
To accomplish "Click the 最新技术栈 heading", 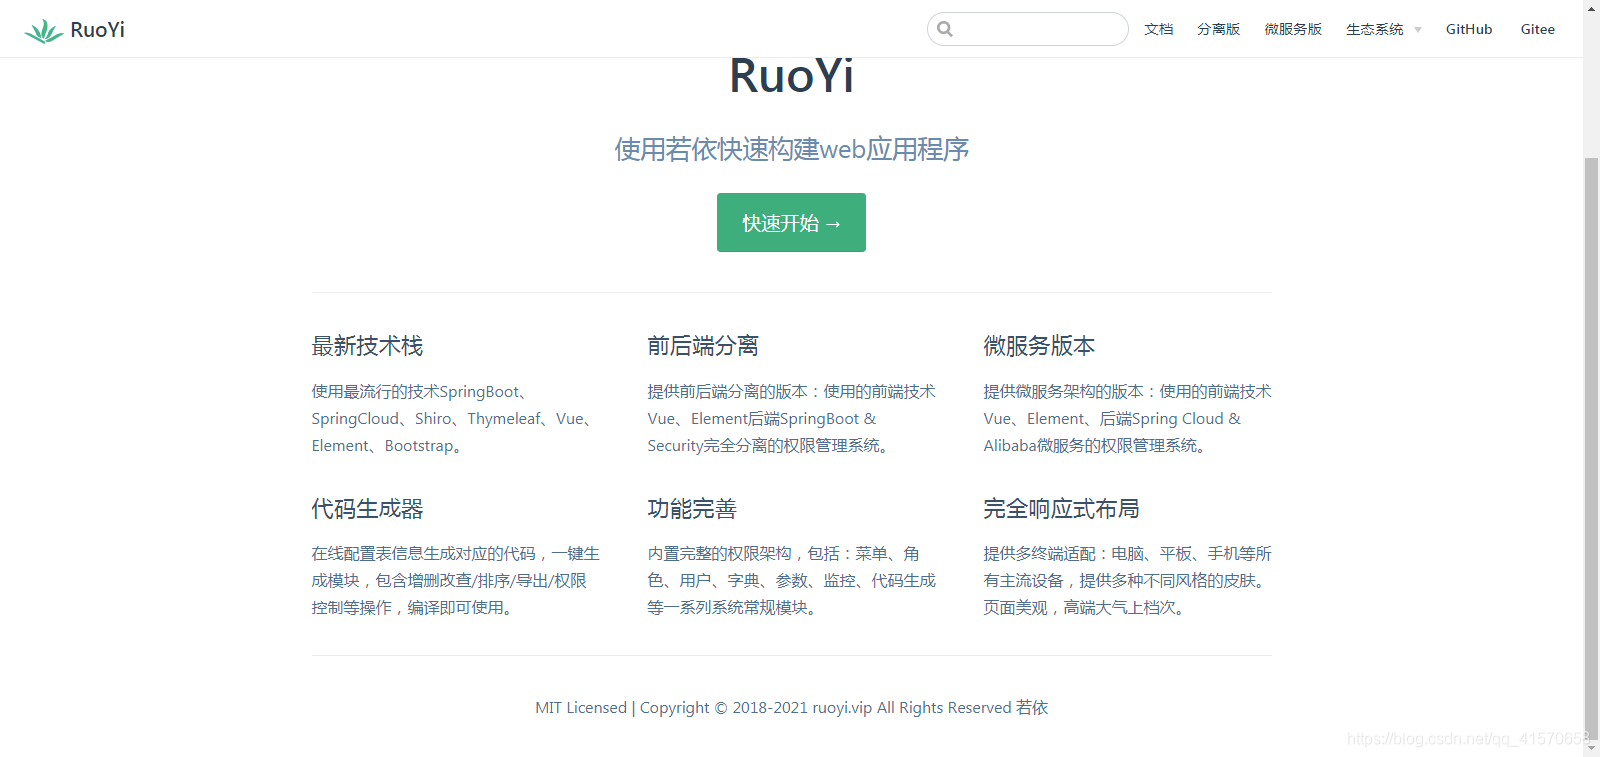I will [367, 346].
